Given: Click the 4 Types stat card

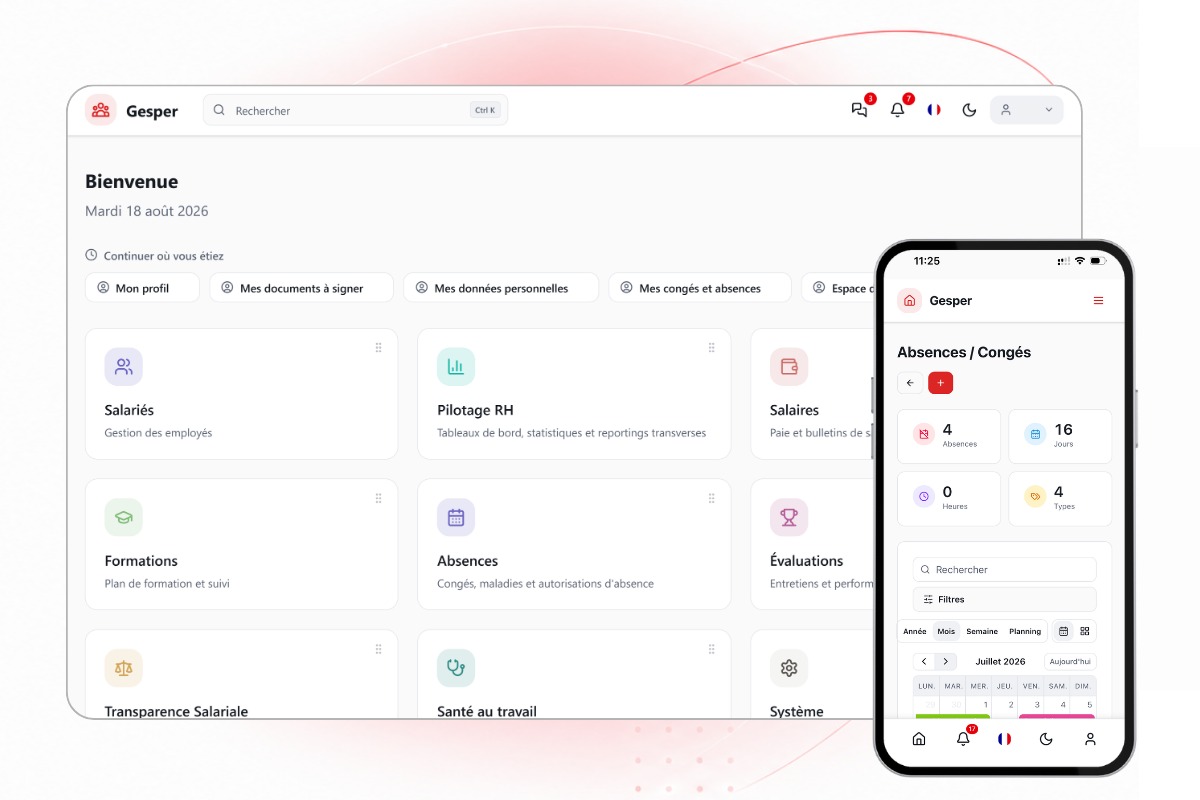Looking at the screenshot, I should tap(1060, 498).
